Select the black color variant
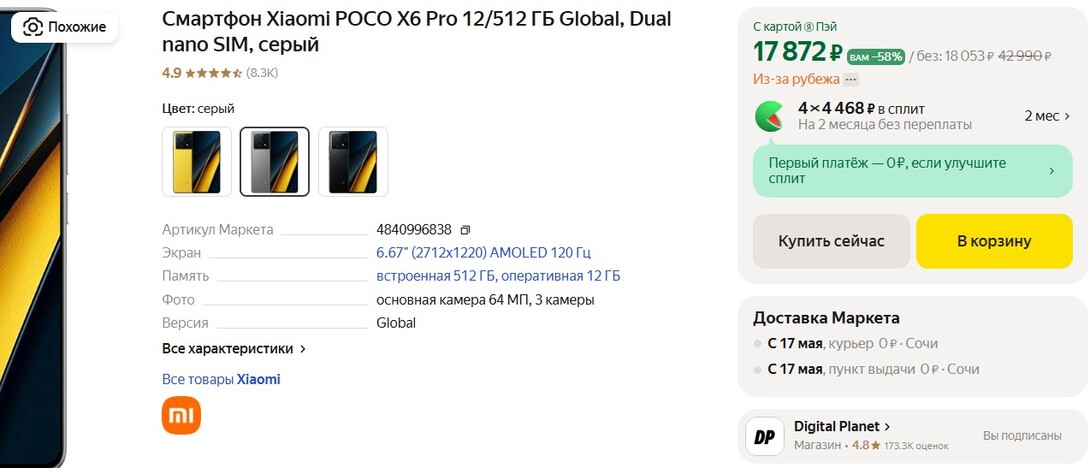1090x468 pixels. (x=353, y=161)
